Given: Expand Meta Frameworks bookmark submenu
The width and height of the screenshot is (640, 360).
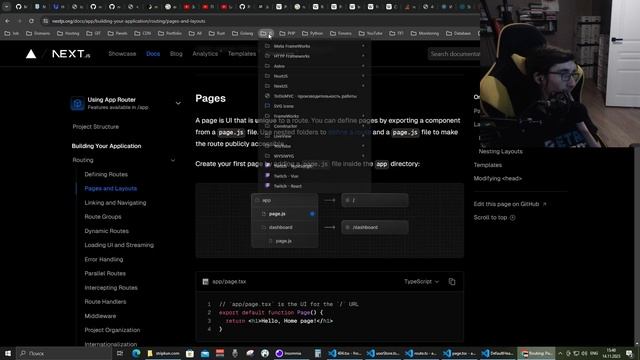Looking at the screenshot, I should pos(314,46).
